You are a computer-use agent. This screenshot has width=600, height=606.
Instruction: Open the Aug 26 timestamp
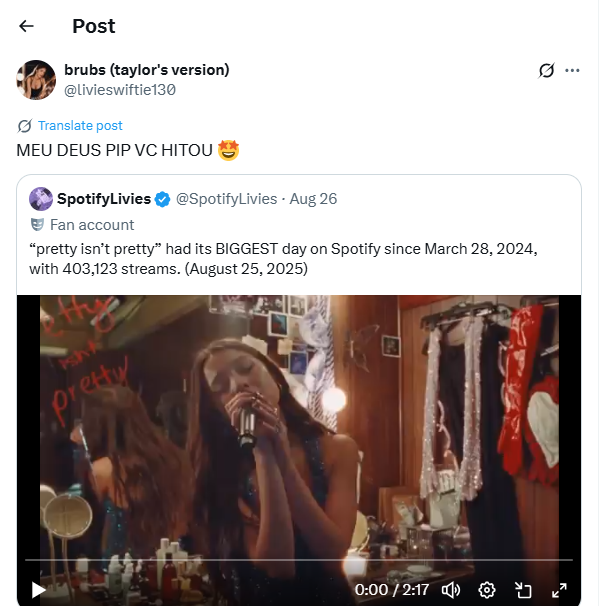(x=313, y=198)
